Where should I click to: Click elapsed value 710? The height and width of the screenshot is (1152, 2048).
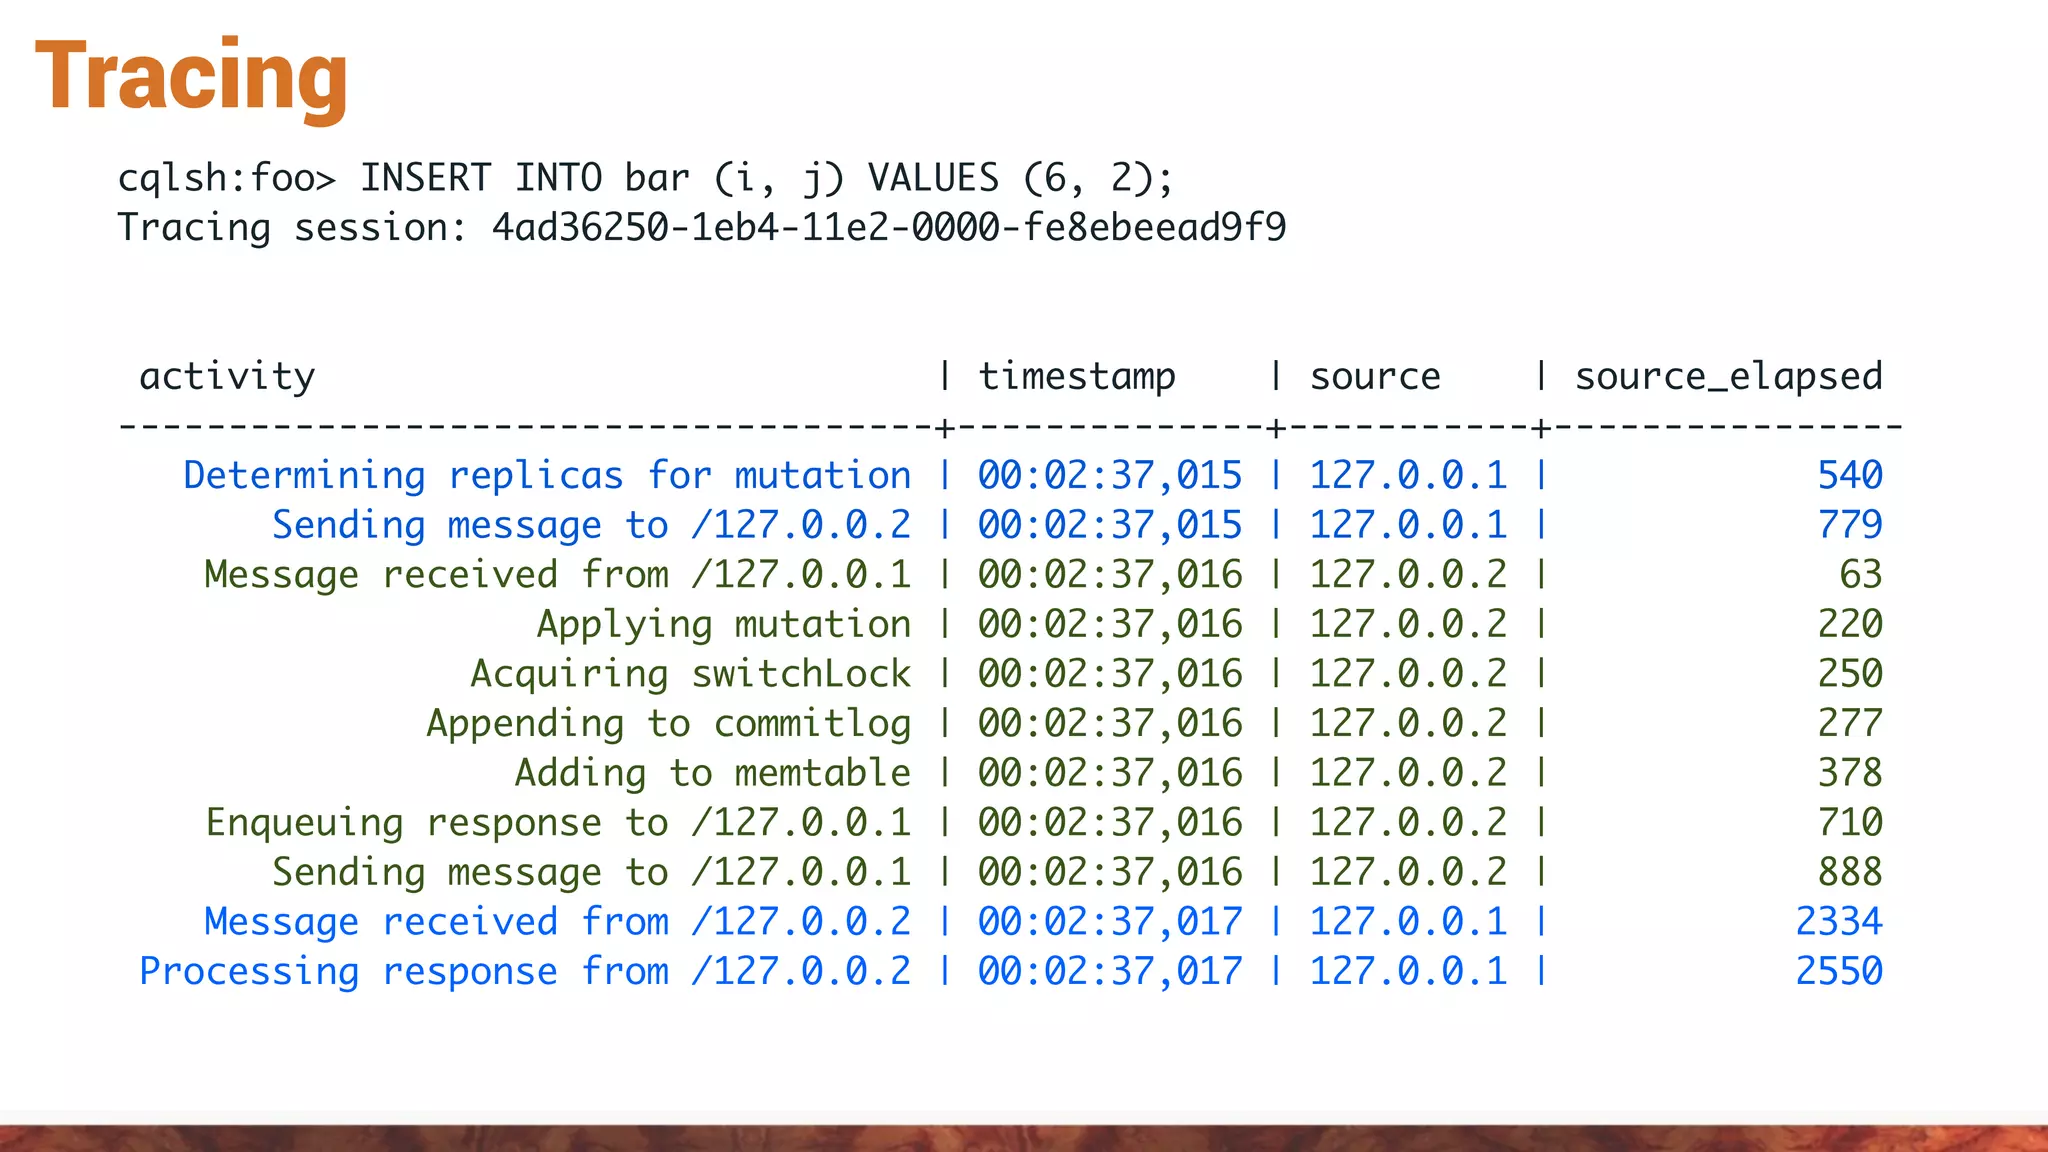coord(1850,822)
